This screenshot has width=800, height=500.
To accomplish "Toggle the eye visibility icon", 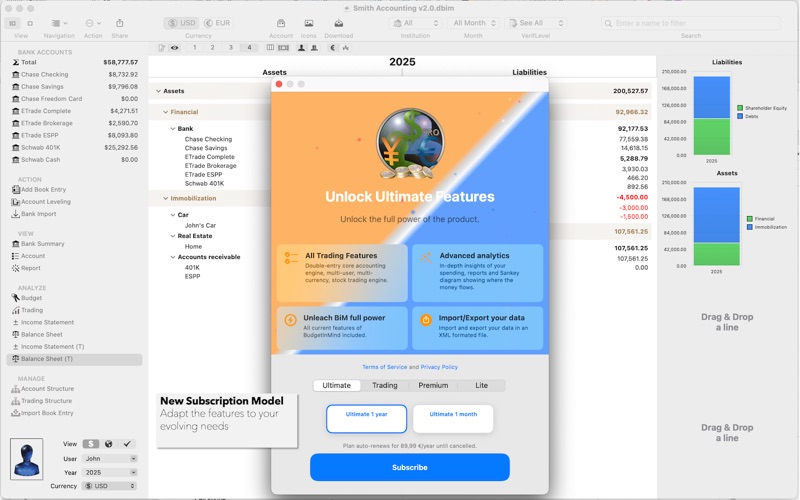I will pyautogui.click(x=174, y=47).
